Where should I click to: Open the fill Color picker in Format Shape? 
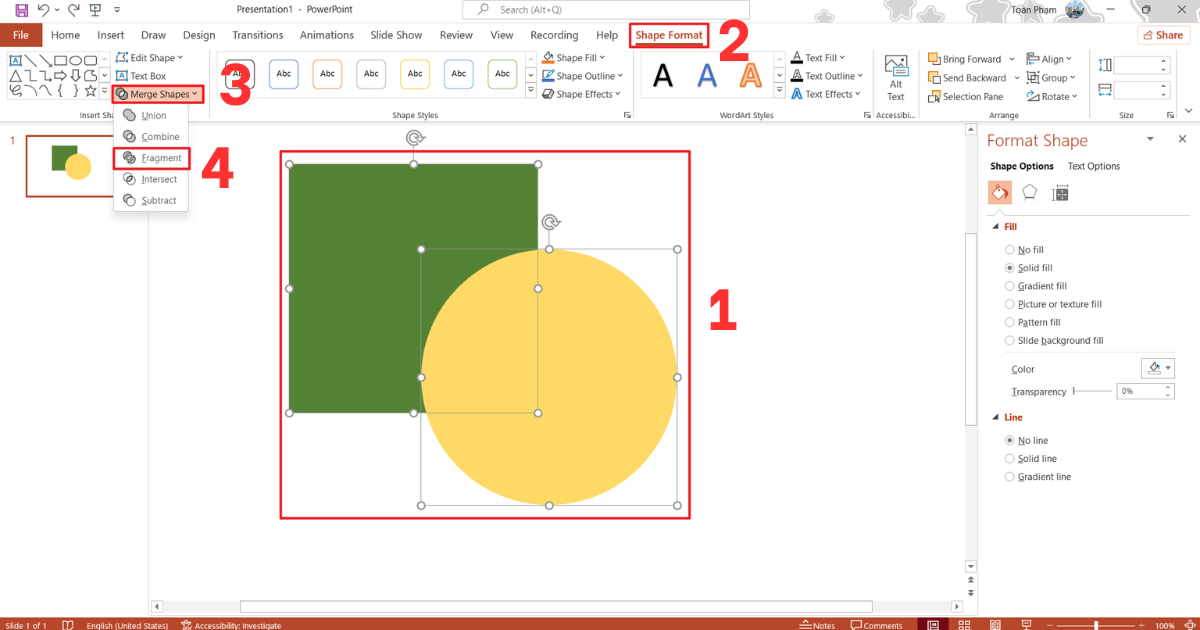point(1158,368)
